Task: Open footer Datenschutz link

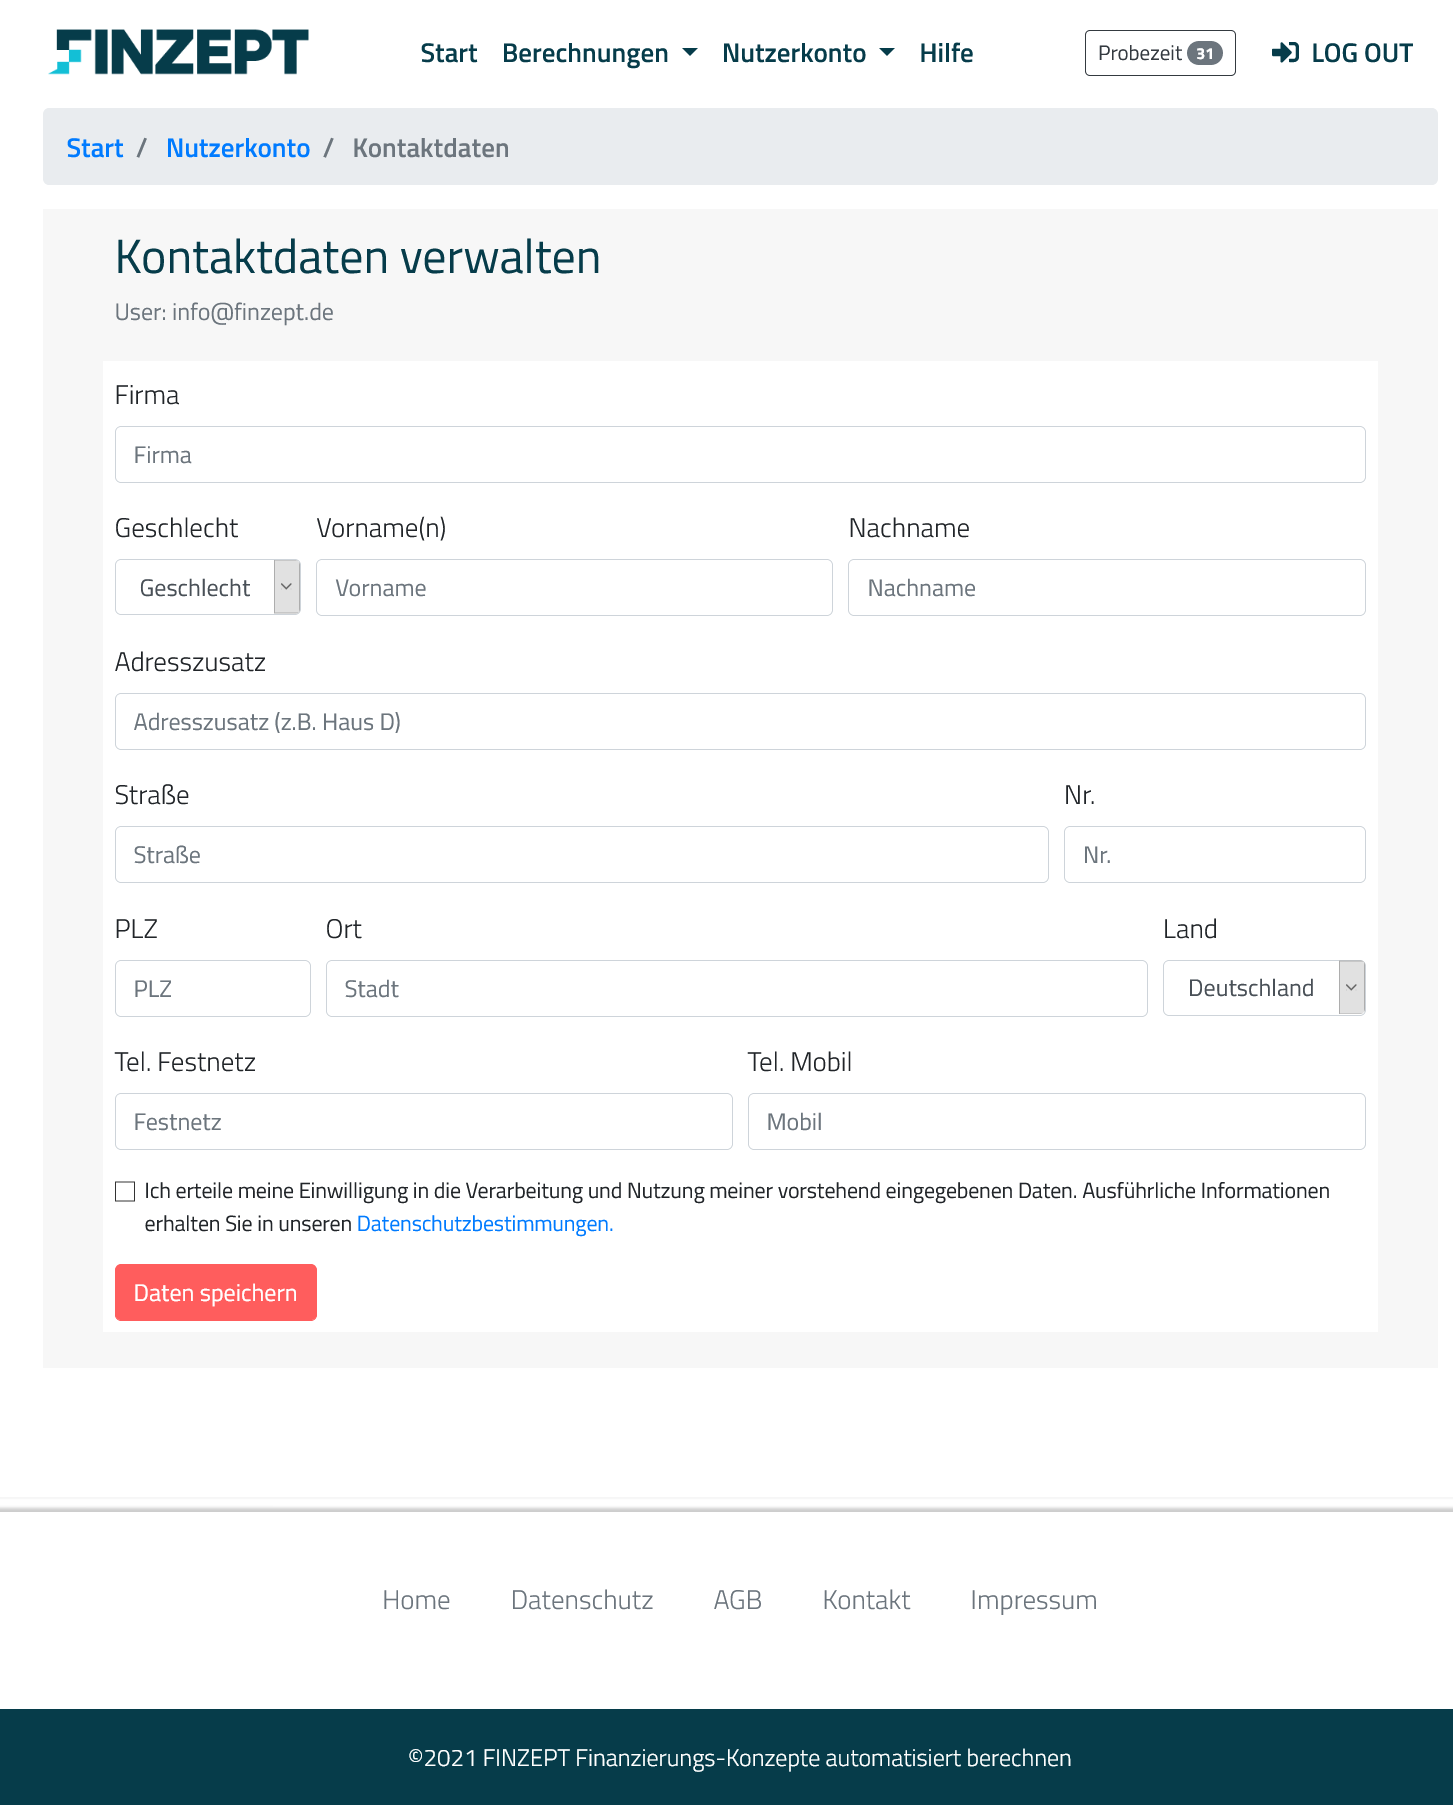Action: (582, 1600)
